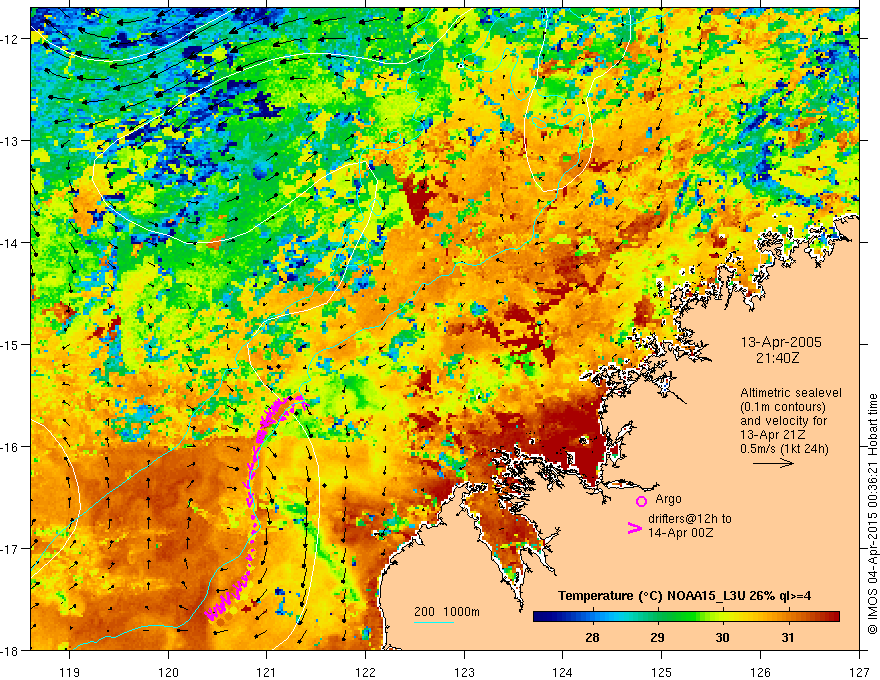Click the '0.5m/s (1kt 24h)' scale text
The width and height of the screenshot is (880, 680).
point(784,449)
